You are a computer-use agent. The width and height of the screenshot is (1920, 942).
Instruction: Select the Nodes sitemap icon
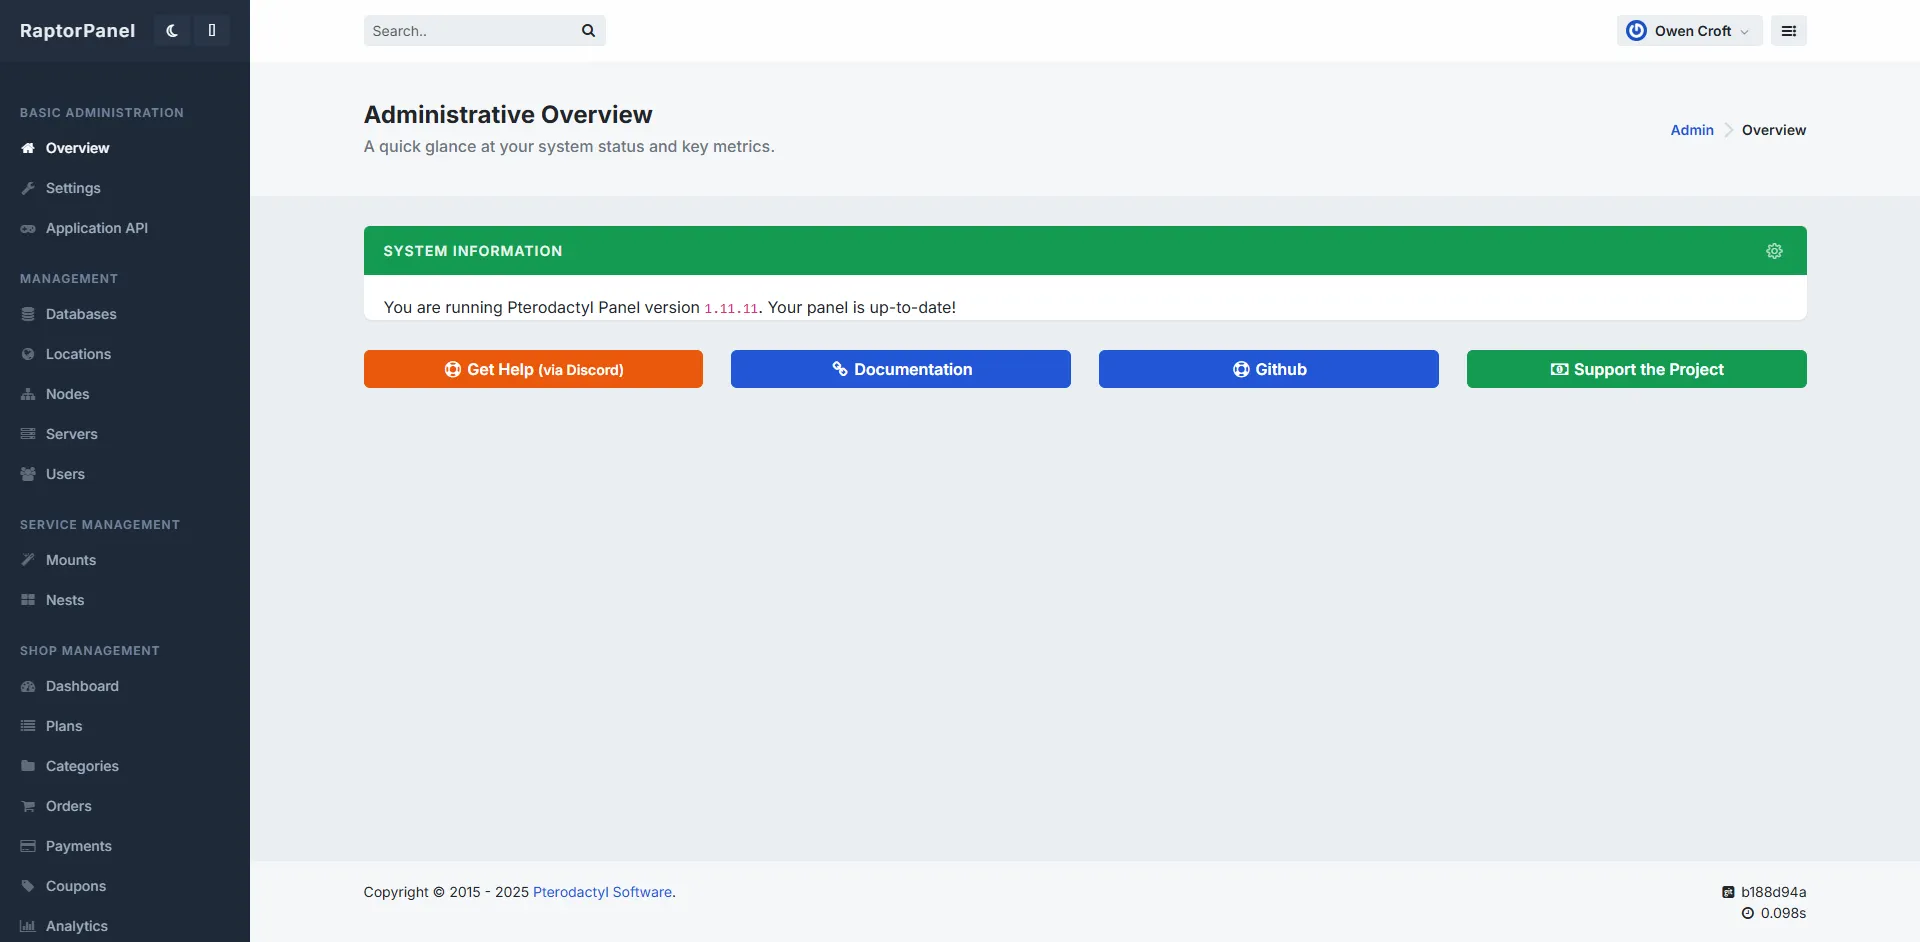pos(28,394)
